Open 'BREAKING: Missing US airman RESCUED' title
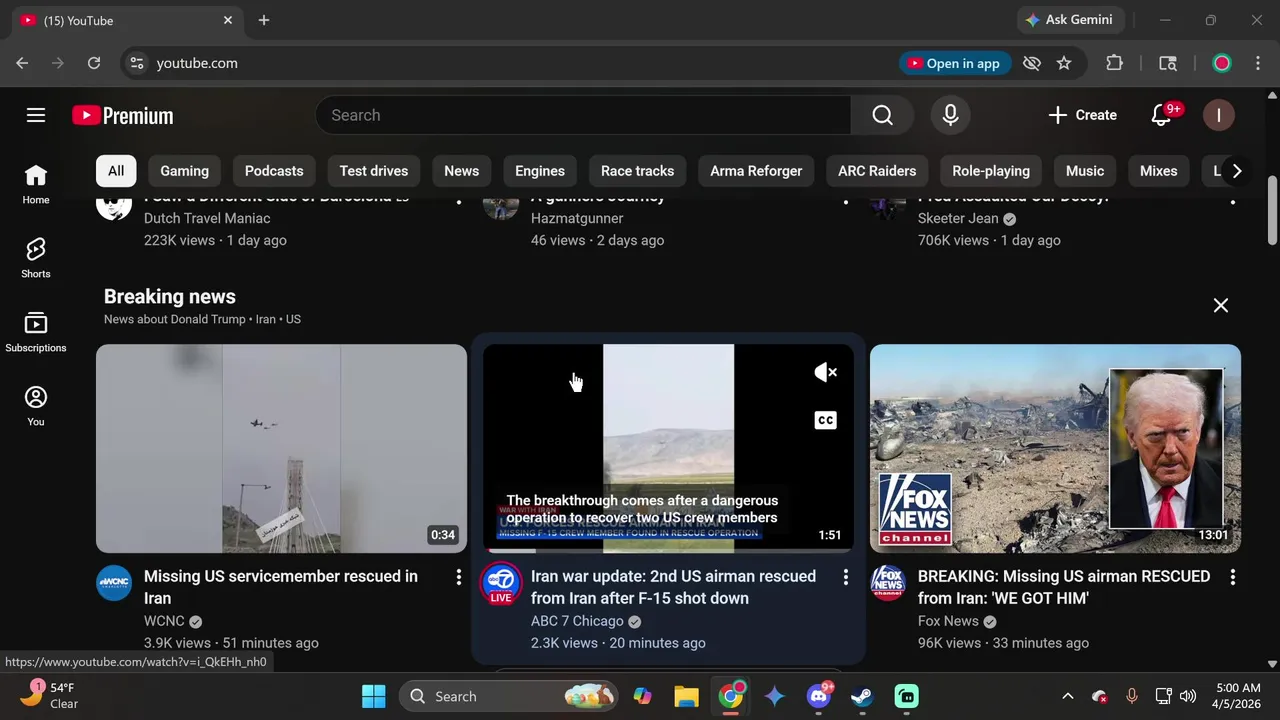1280x720 pixels. coord(1064,587)
